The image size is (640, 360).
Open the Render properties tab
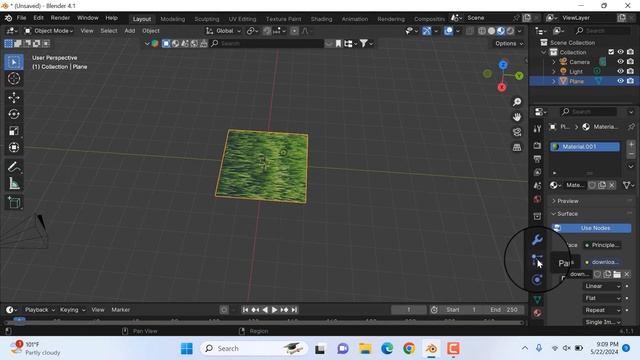(537, 145)
